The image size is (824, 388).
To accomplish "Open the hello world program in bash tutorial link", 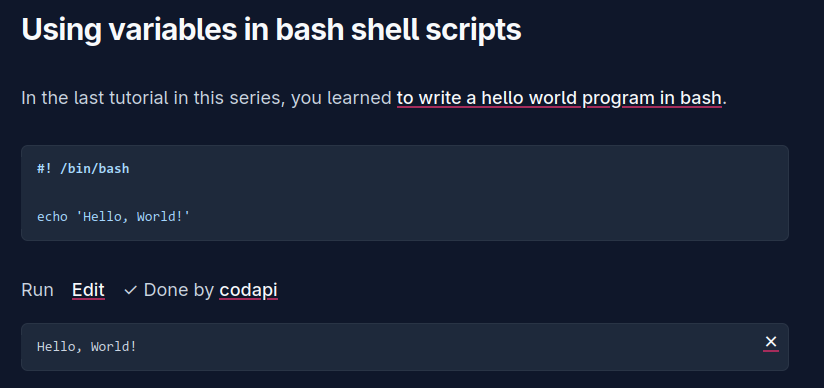I will [559, 98].
